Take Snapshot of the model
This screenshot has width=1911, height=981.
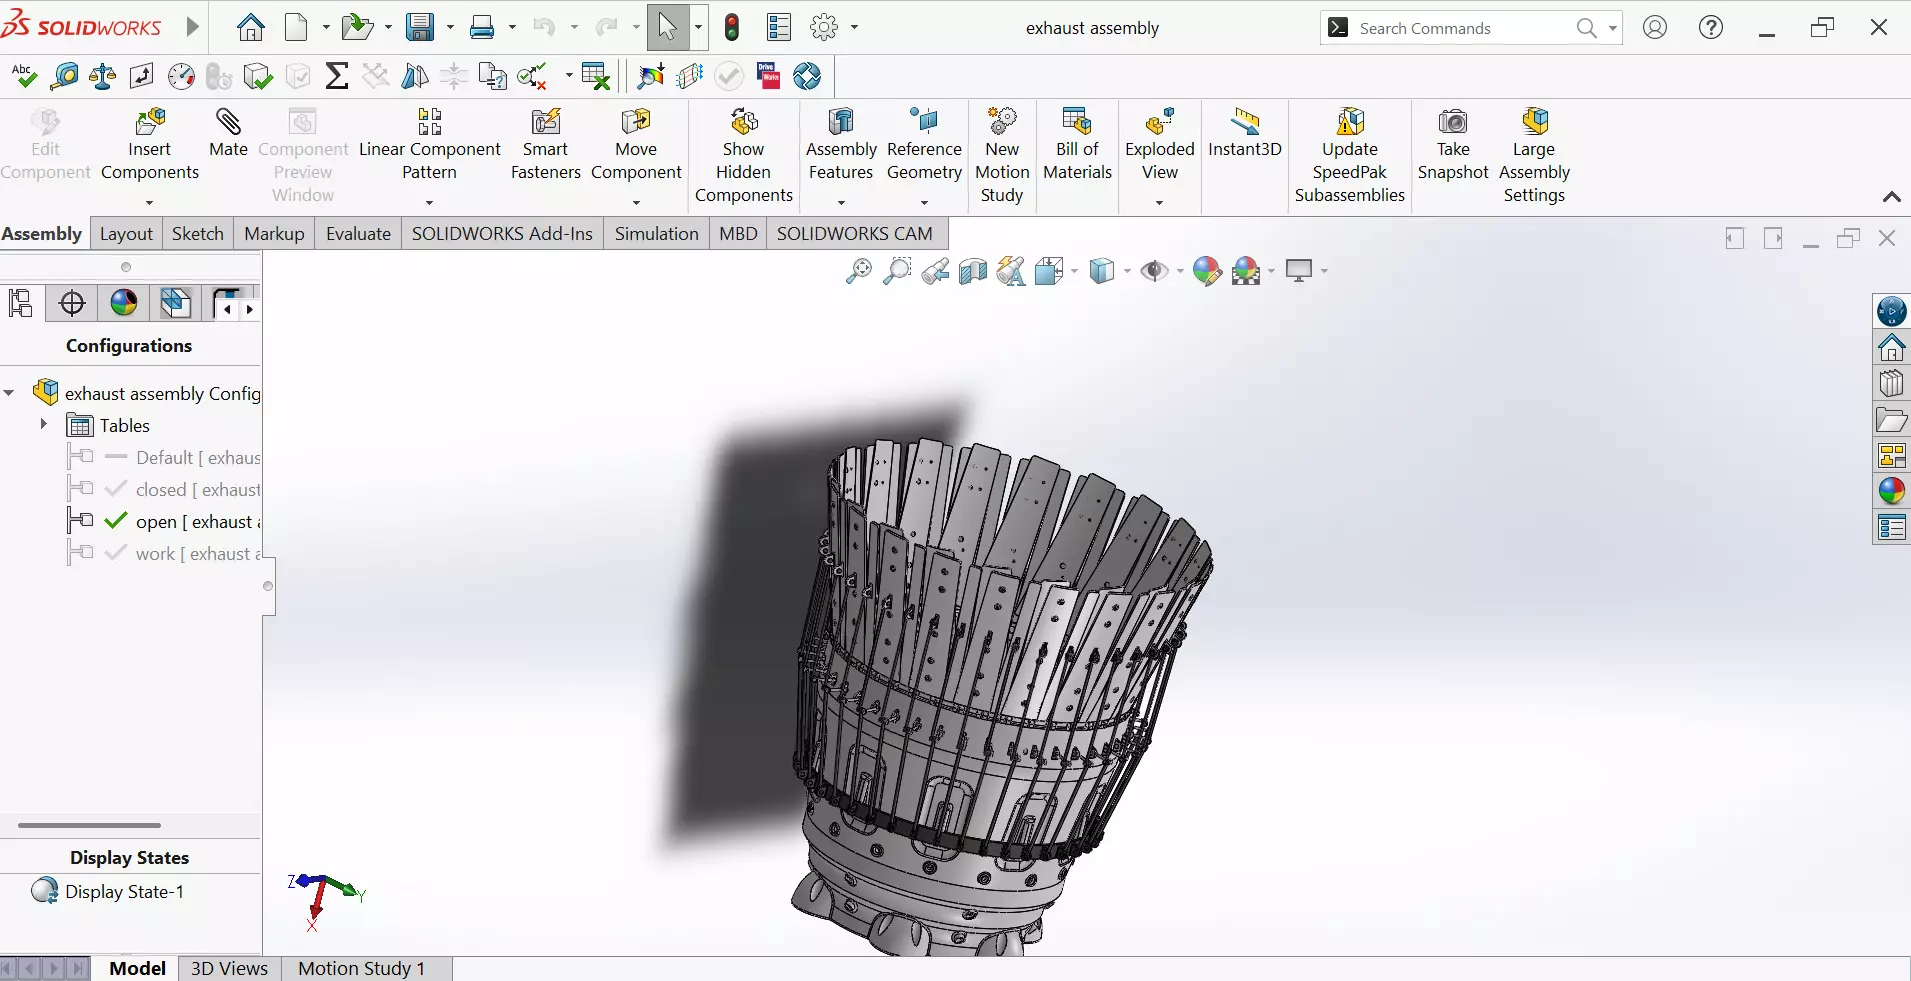tap(1453, 145)
